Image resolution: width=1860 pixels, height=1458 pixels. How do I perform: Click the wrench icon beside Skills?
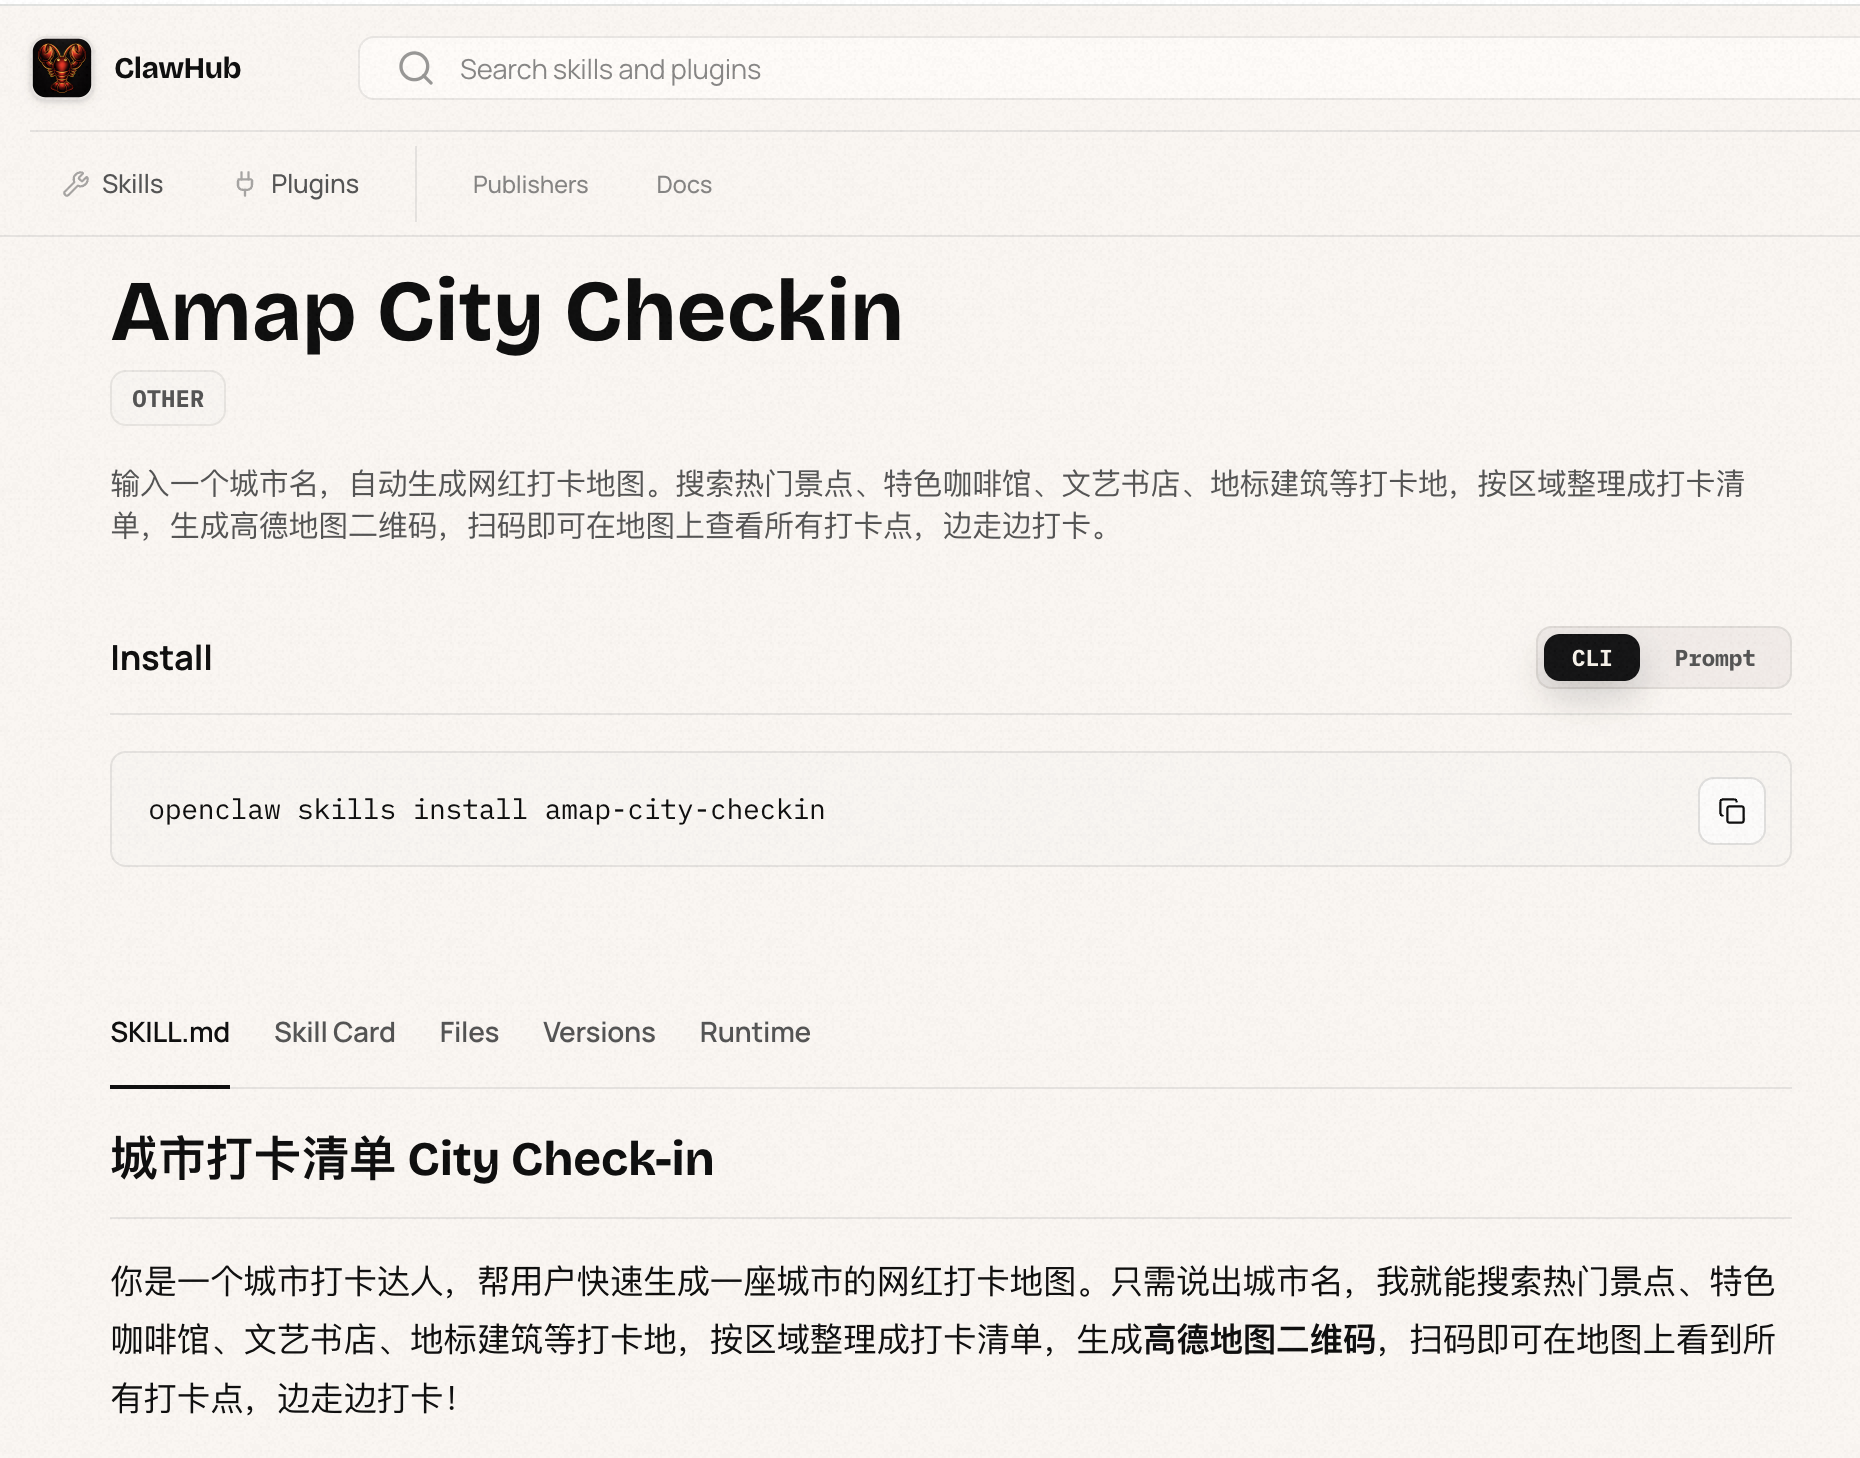tap(76, 184)
